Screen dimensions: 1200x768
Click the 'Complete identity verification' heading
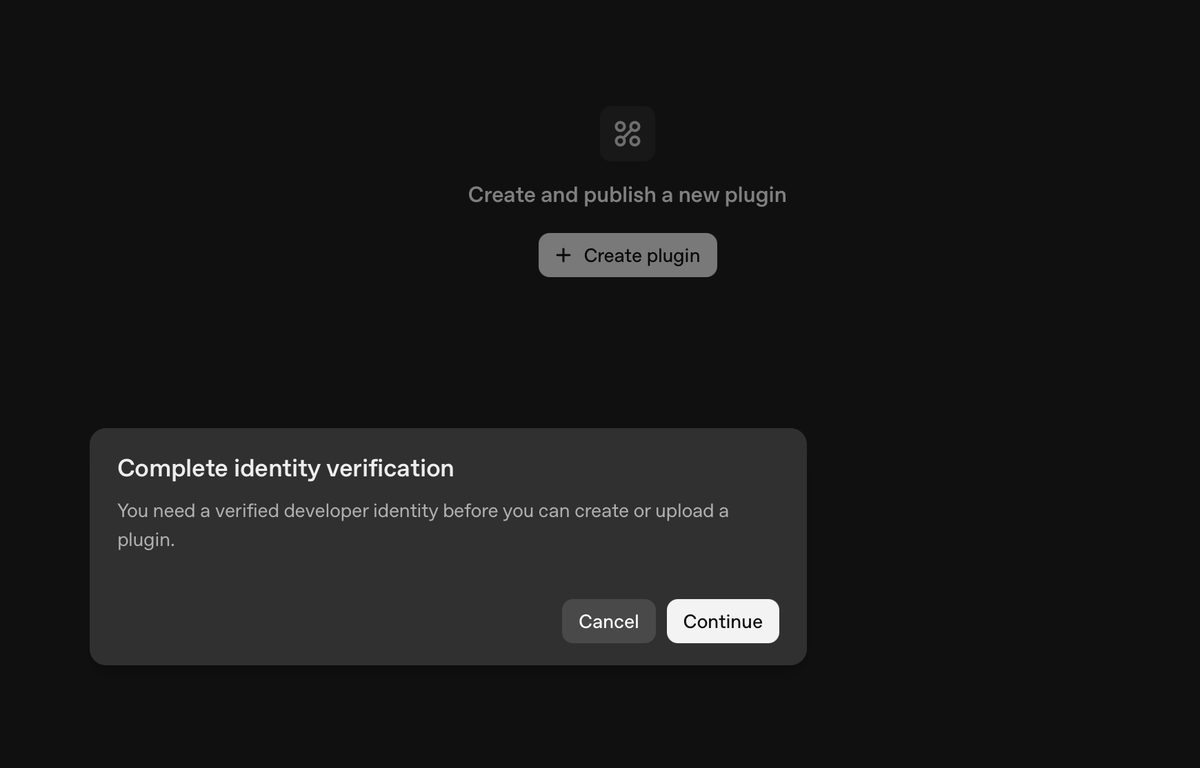click(x=285, y=468)
